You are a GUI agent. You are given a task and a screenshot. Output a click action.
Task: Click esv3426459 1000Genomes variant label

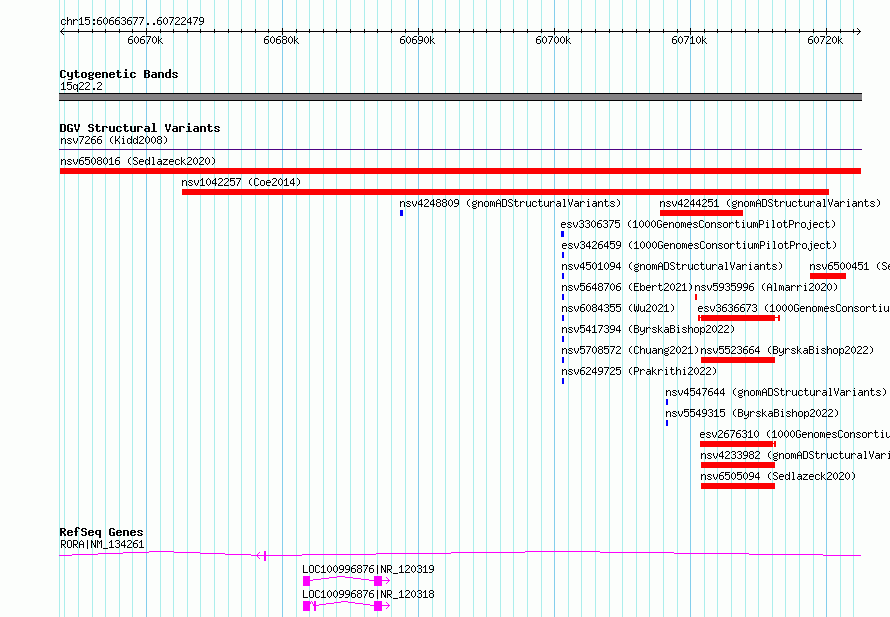coord(699,245)
